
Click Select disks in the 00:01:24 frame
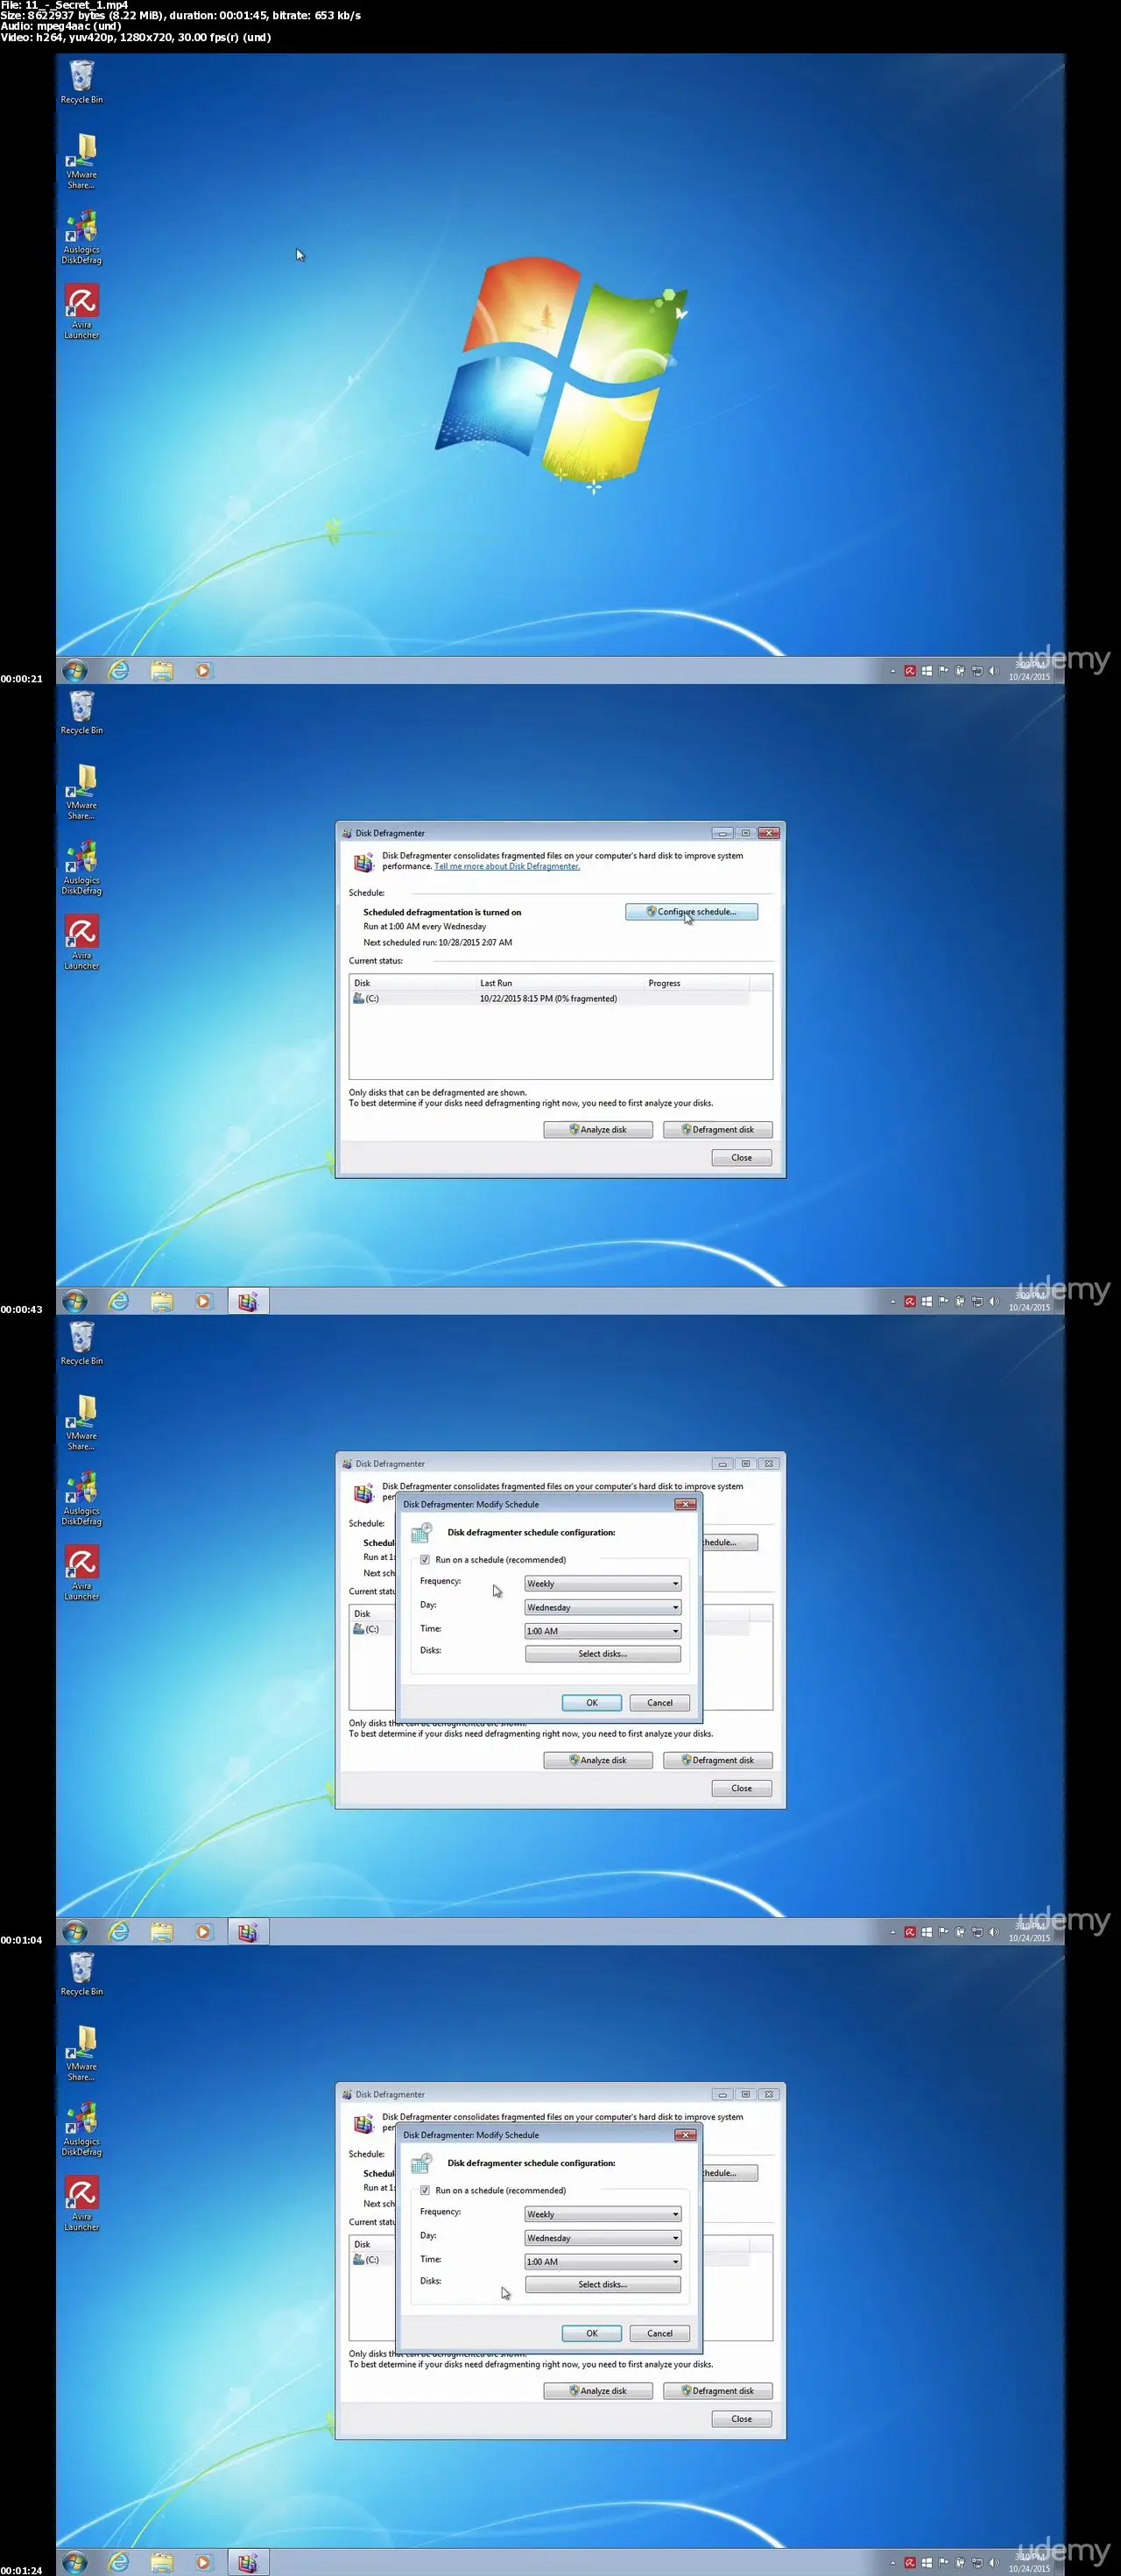[603, 2285]
